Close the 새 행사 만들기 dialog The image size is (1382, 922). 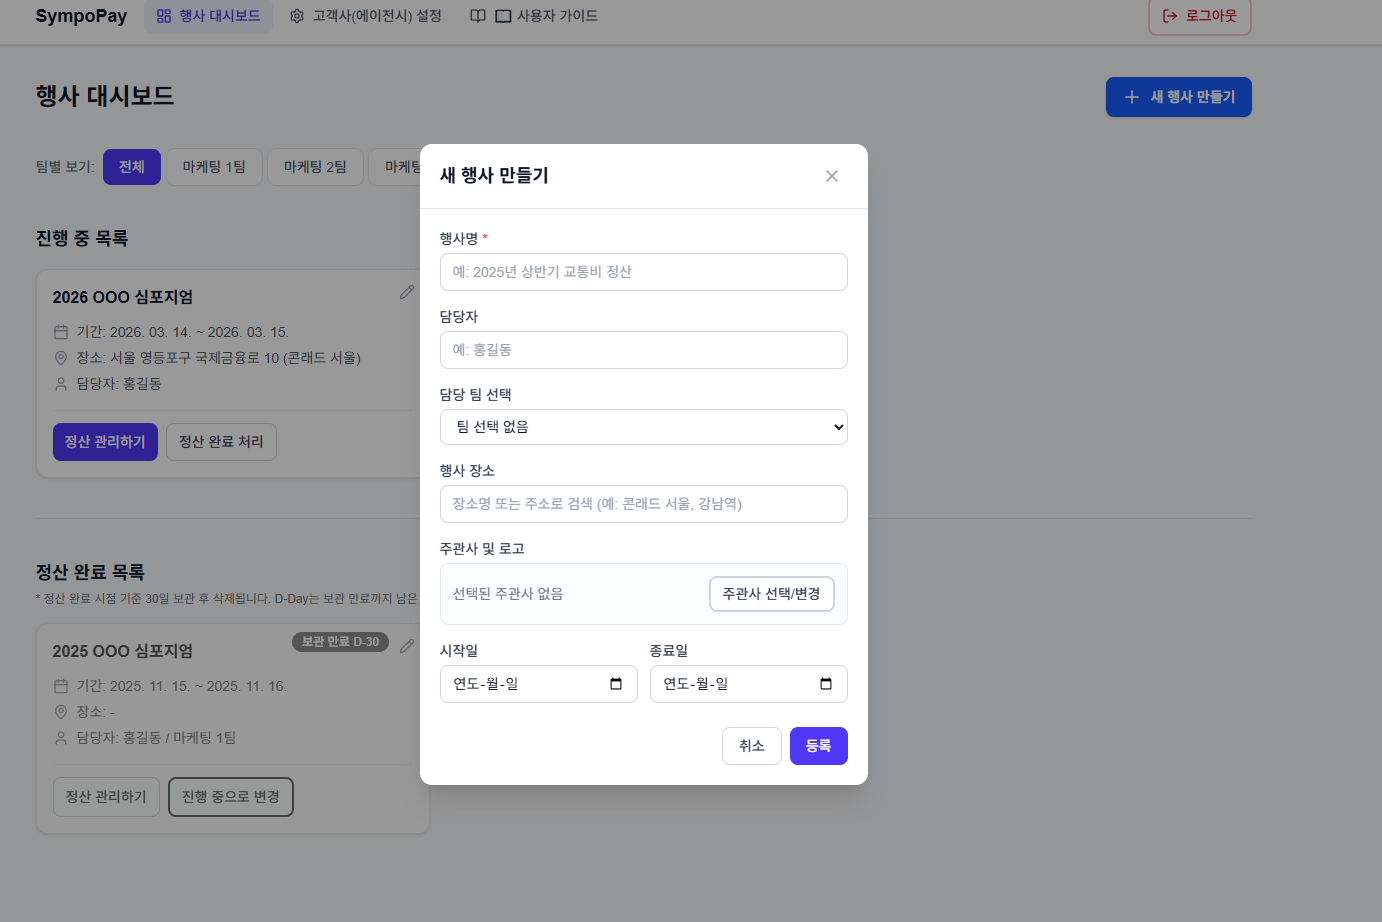click(x=832, y=176)
